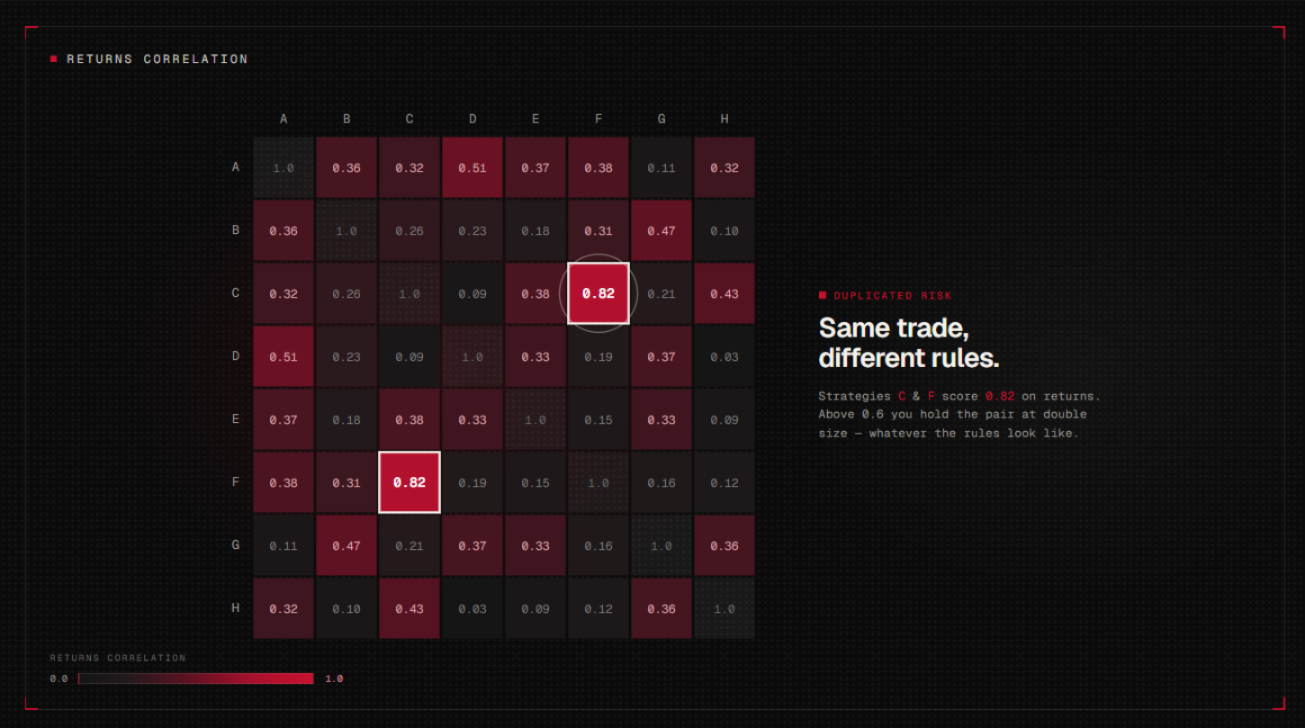Click the 0.19 cell in row D, column F
Viewport: 1305px width, 728px height.
[x=598, y=356]
